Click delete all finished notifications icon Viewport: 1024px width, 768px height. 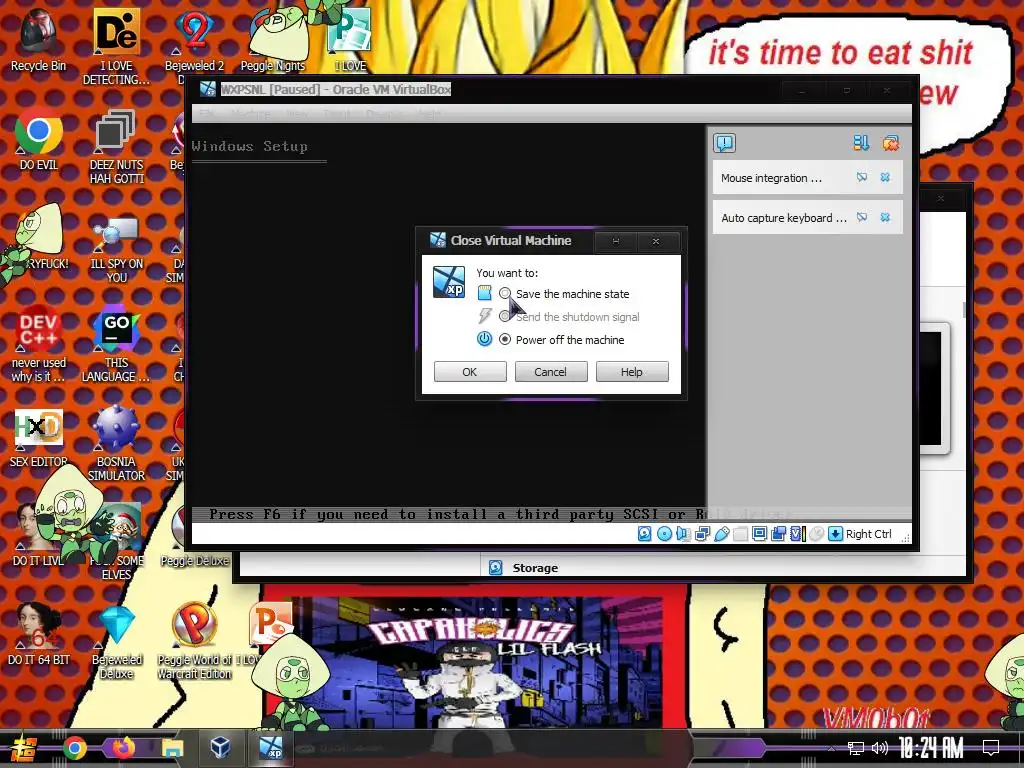(890, 142)
